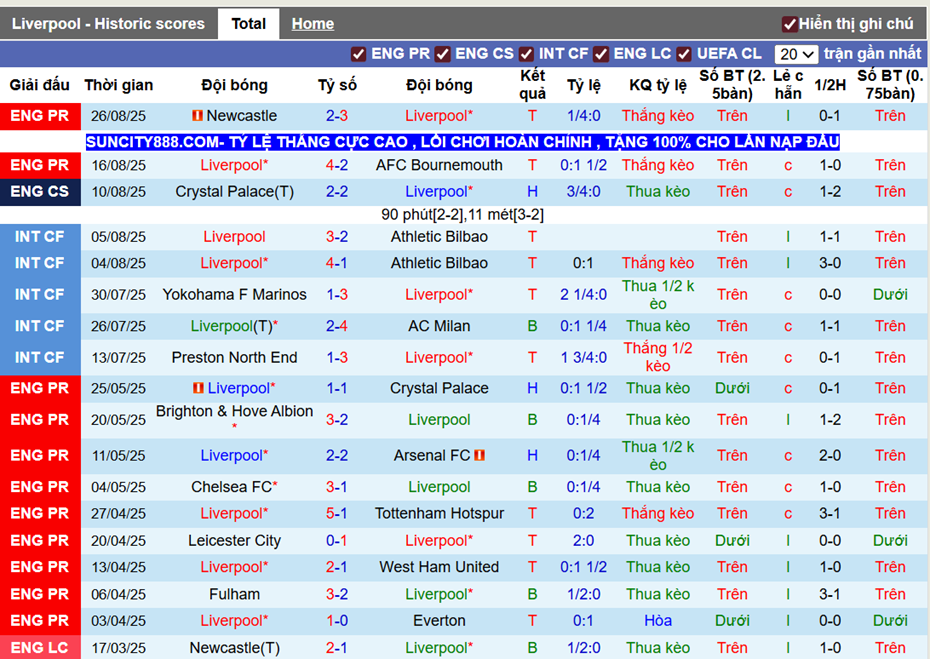Viewport: 930px width, 659px height.
Task: Click the Tottenham Hotspur team name
Action: pos(439,513)
